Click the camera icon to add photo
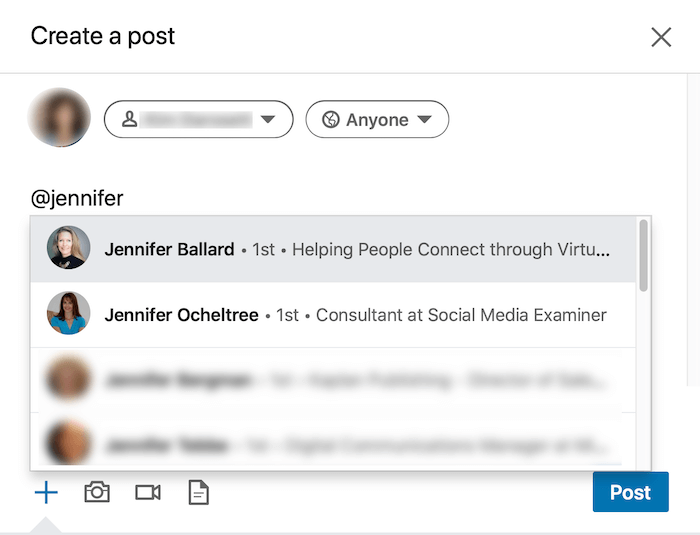700x535 pixels. [97, 492]
